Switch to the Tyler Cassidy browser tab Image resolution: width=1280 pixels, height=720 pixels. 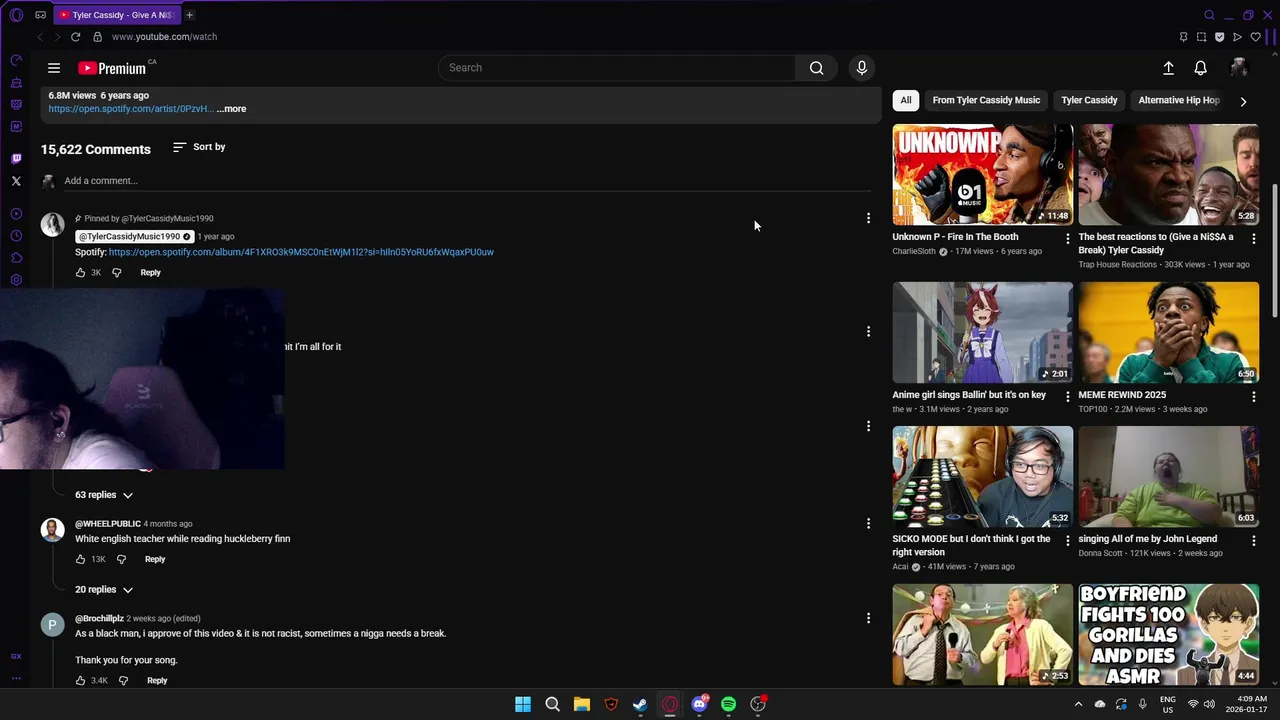tap(115, 15)
